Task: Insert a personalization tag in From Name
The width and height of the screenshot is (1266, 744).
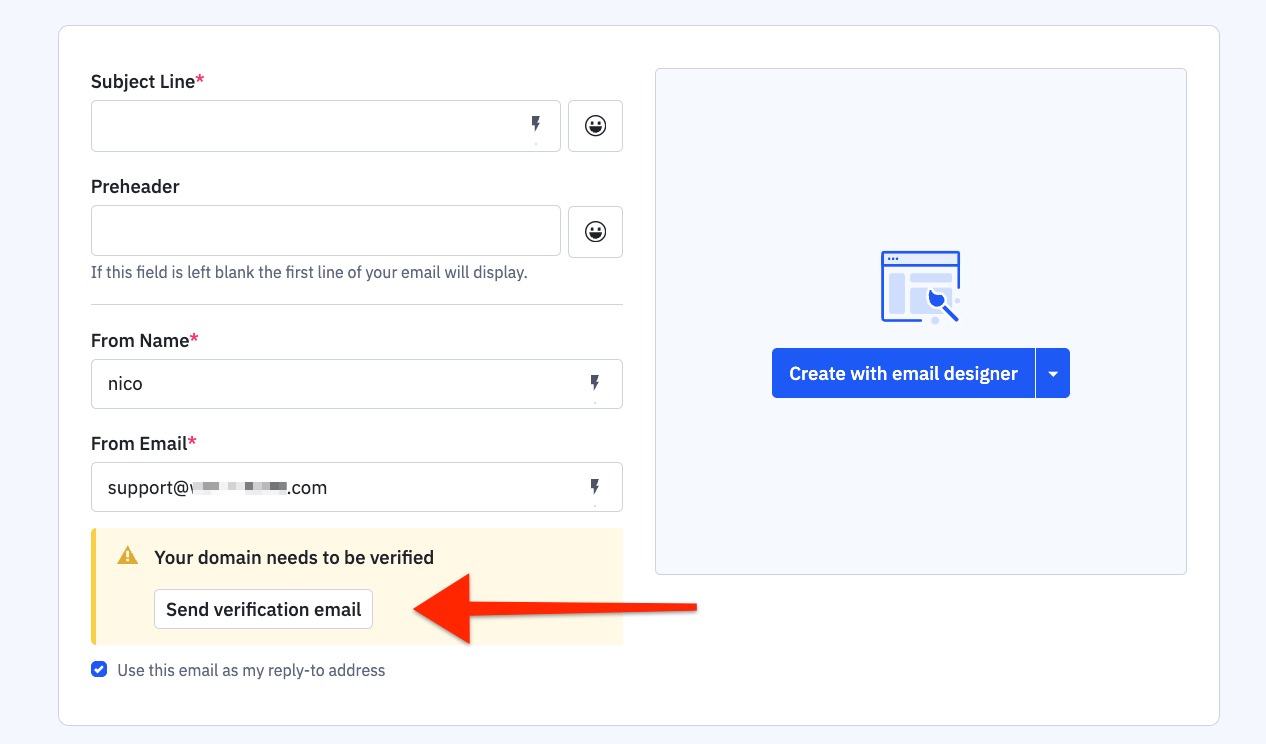Action: pyautogui.click(x=595, y=383)
